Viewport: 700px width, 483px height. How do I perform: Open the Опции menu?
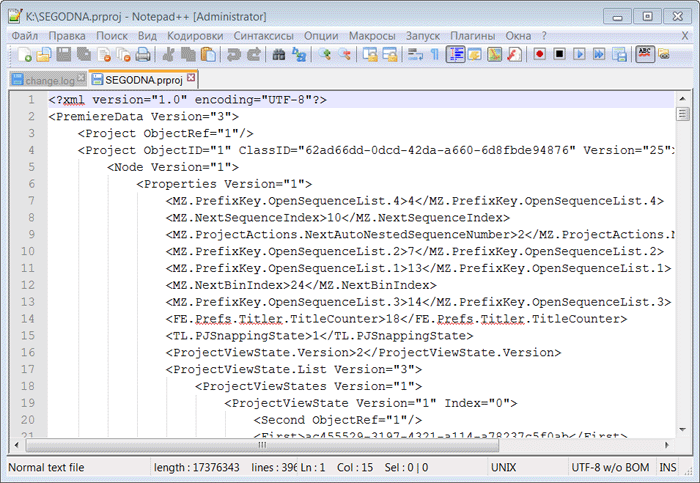(x=321, y=36)
